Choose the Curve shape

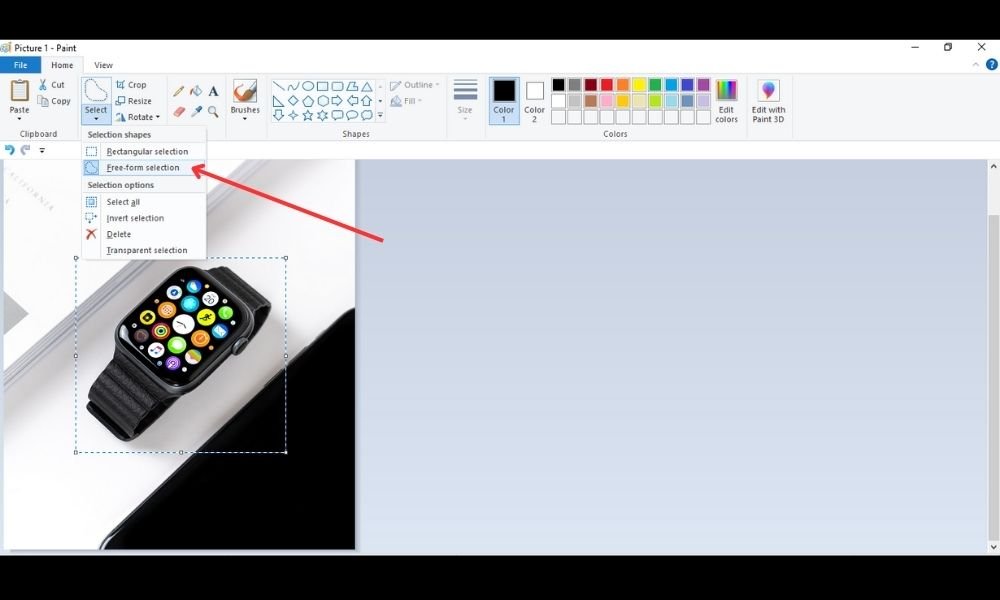(x=293, y=86)
